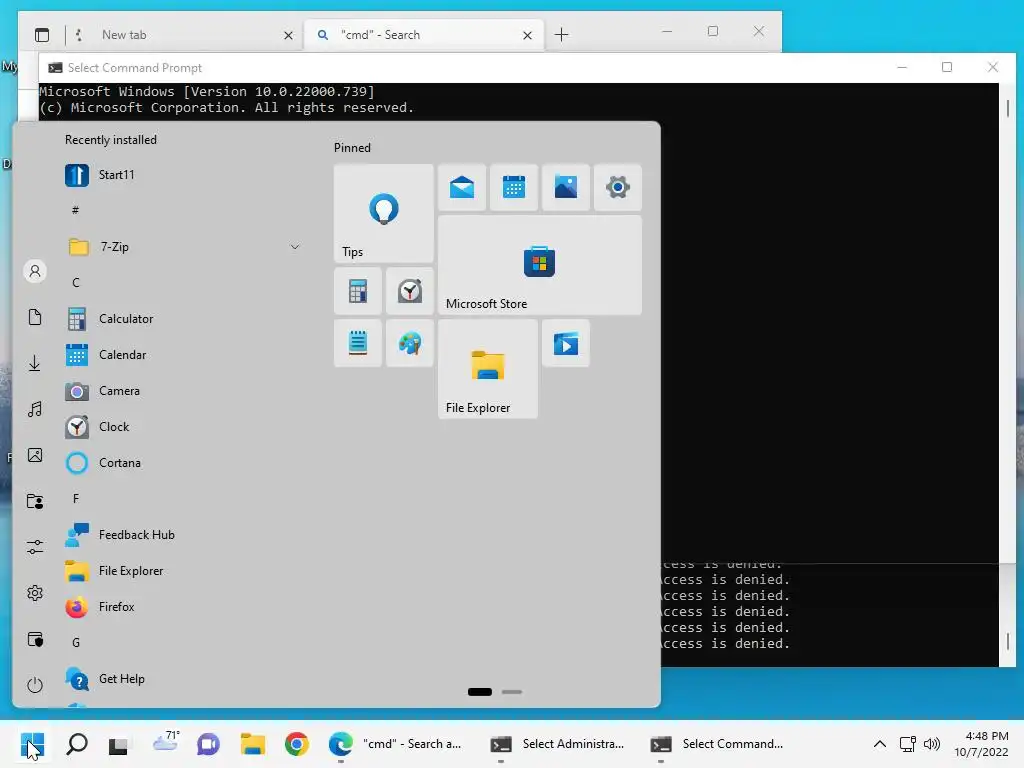Open the Tips pinned tile

point(383,214)
